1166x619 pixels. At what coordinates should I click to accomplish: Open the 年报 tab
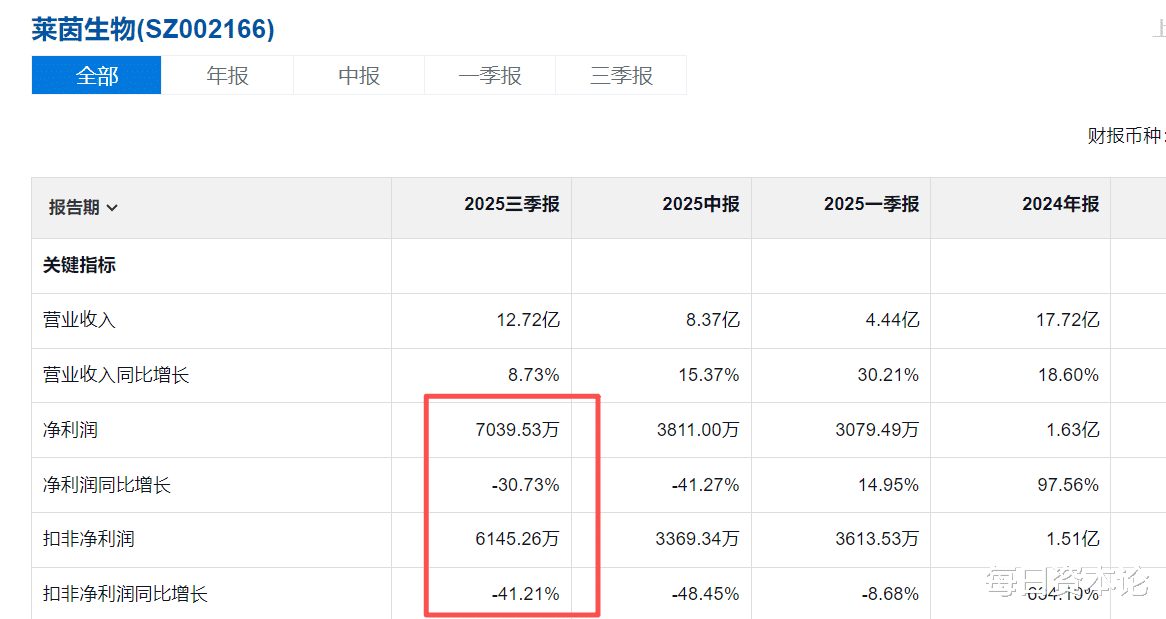tap(228, 76)
